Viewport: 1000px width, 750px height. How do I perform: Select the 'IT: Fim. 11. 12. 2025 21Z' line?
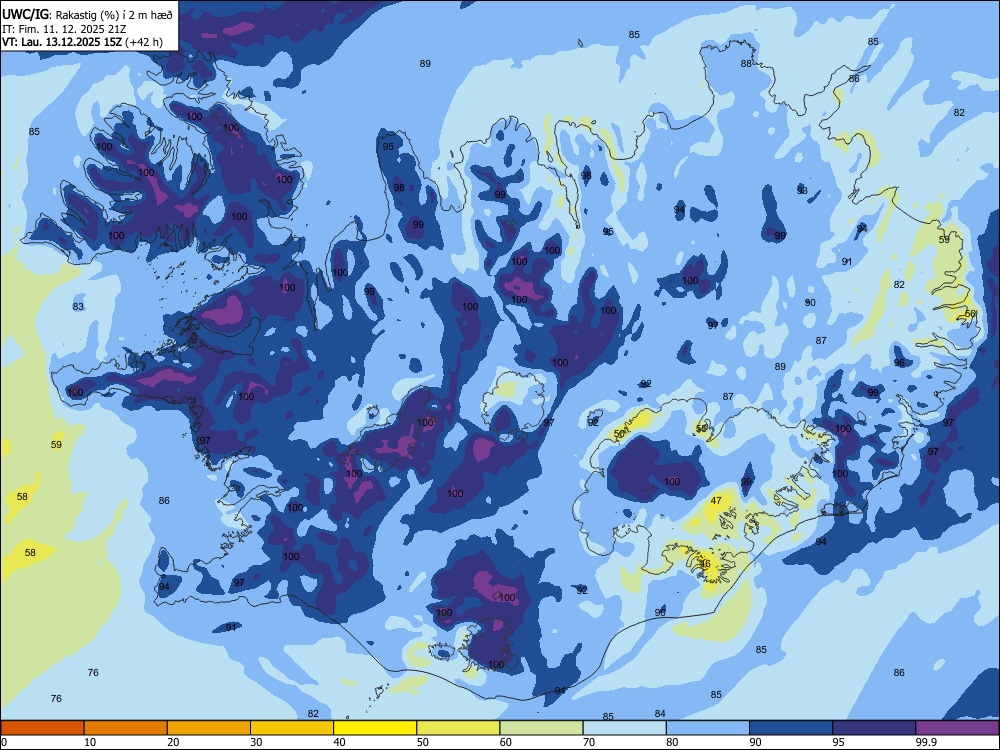tap(64, 29)
